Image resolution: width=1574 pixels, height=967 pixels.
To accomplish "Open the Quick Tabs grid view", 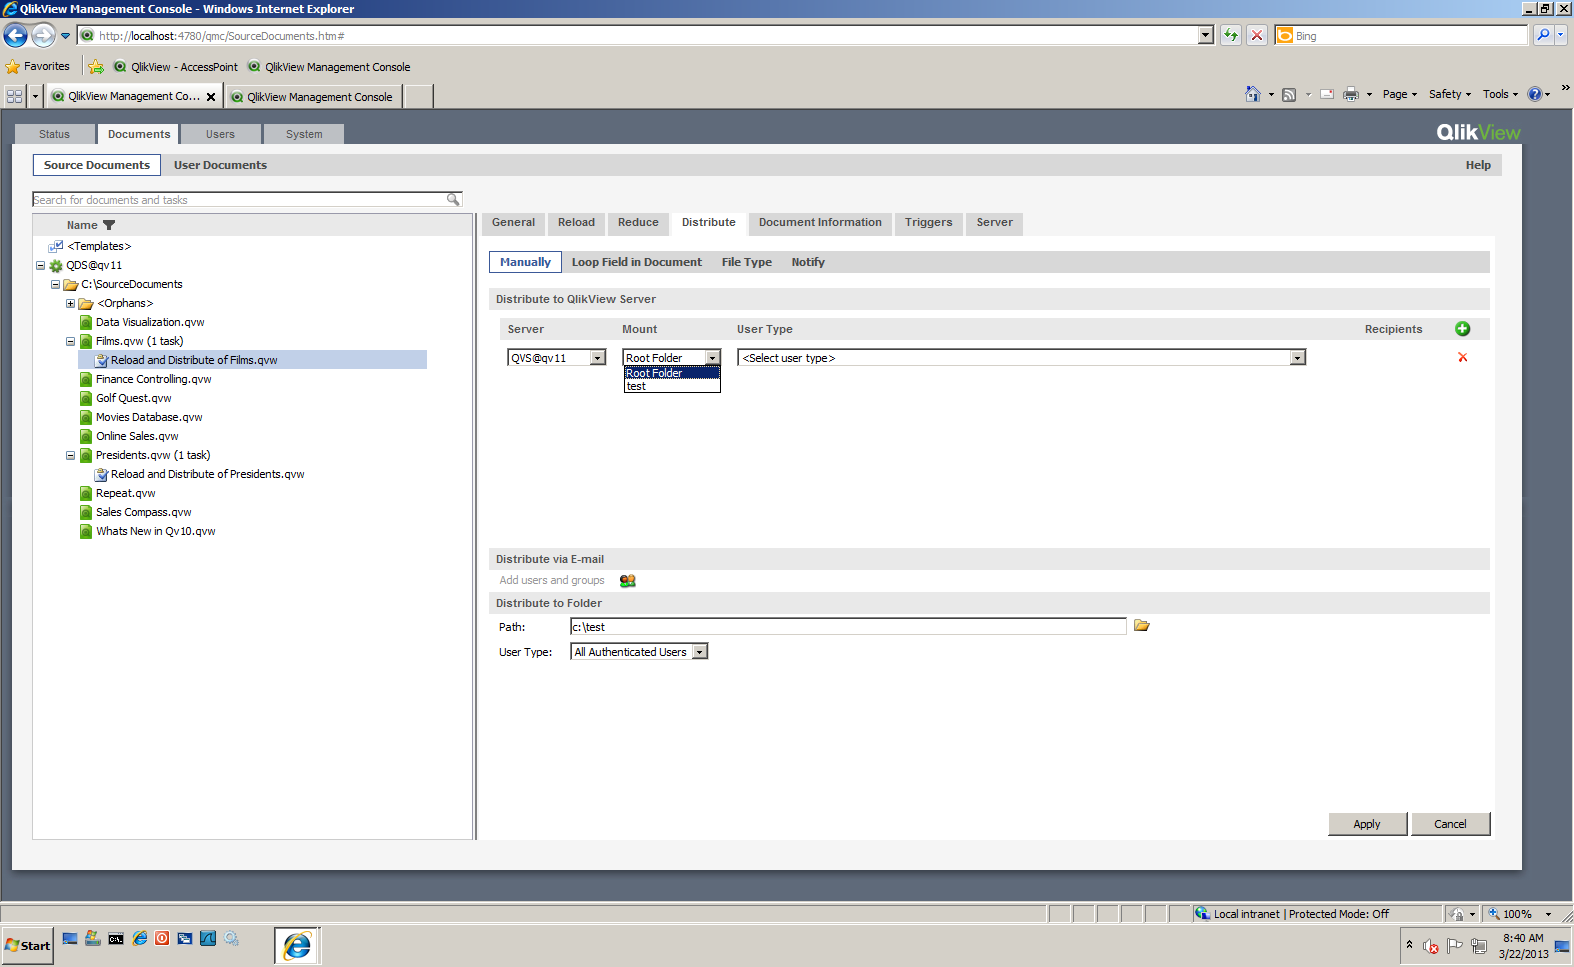I will [14, 96].
